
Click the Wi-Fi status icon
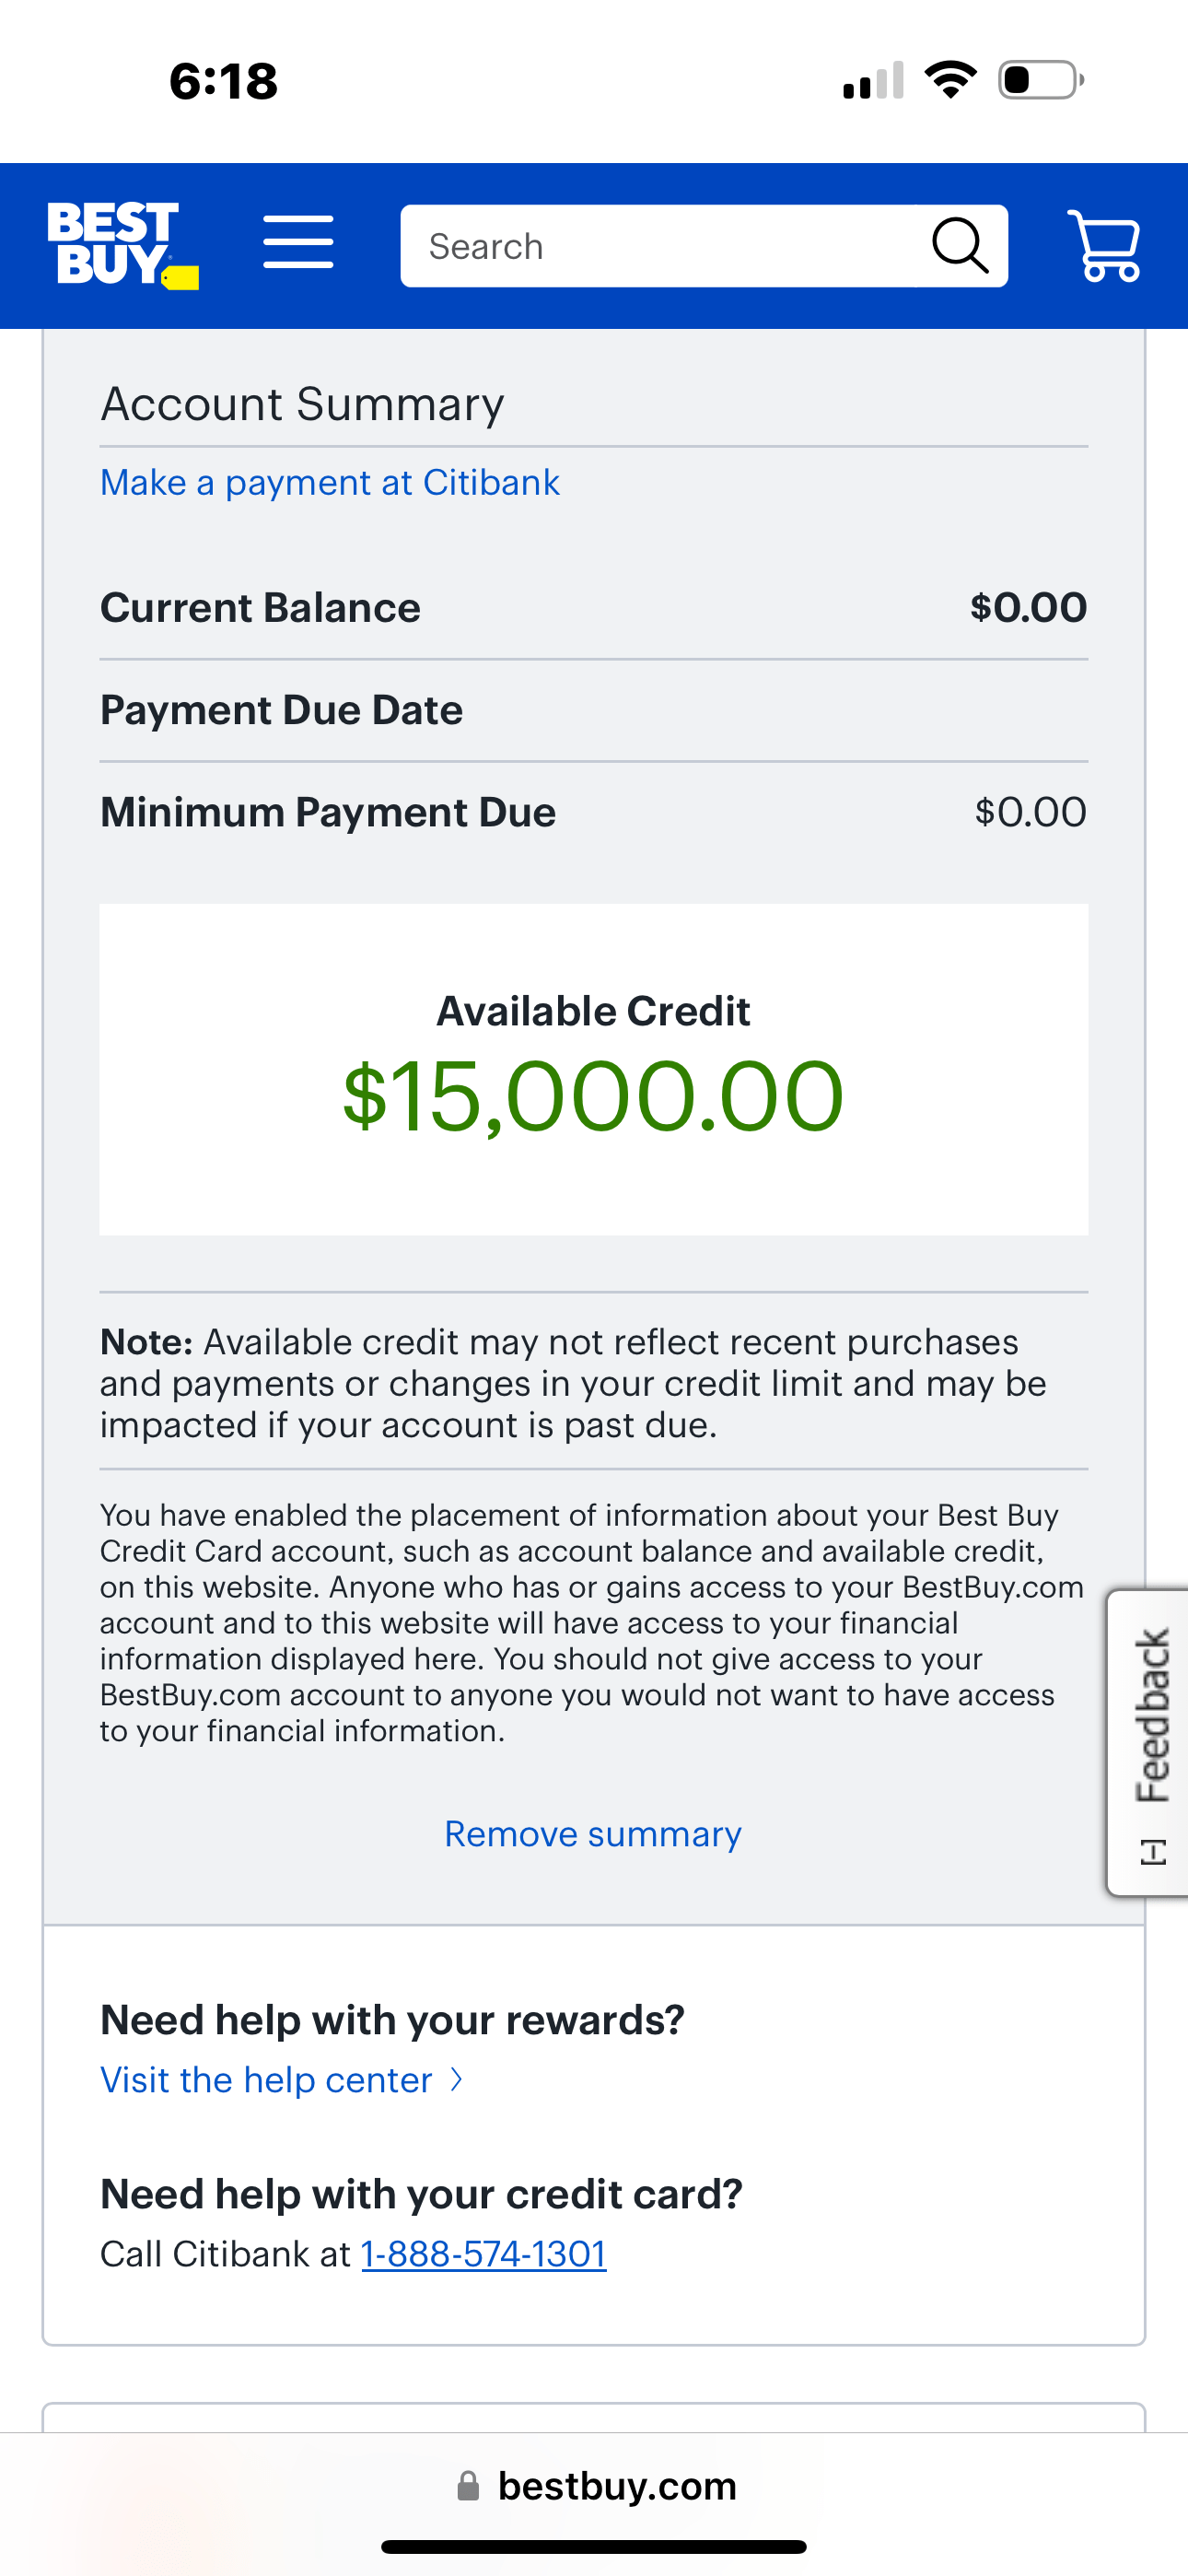(950, 80)
